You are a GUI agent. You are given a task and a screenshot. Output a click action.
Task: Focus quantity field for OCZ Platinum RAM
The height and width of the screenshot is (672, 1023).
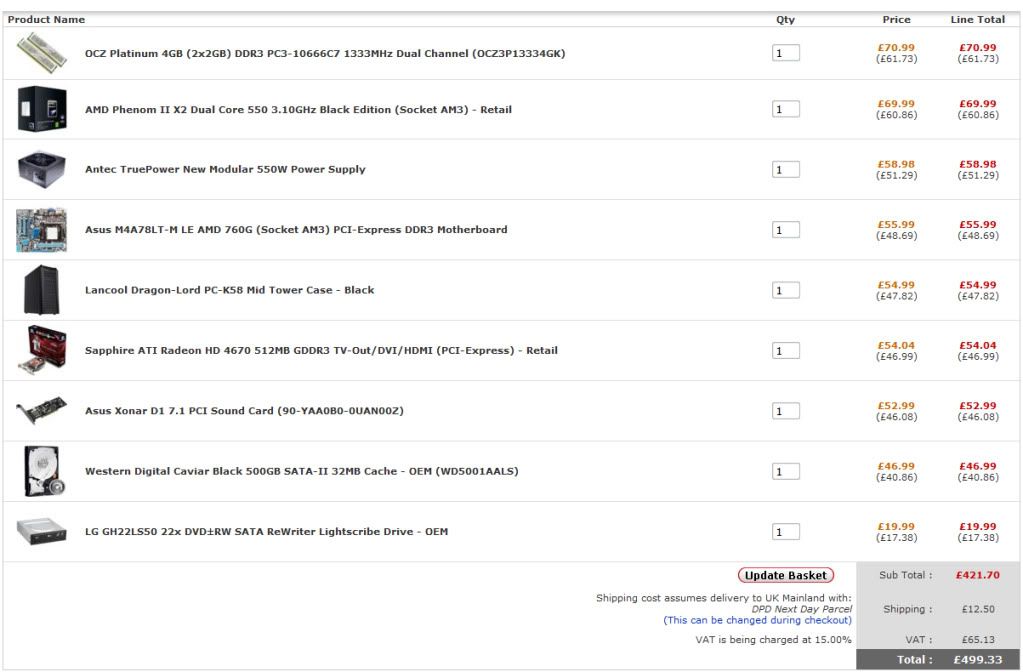(786, 53)
